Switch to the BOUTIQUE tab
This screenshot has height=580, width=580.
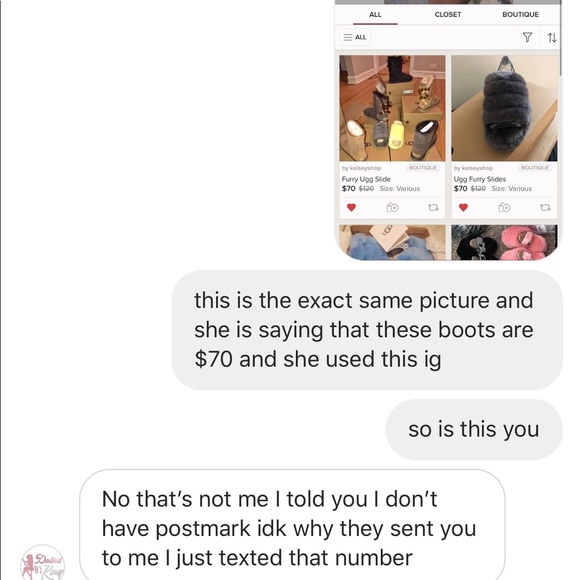pyautogui.click(x=520, y=14)
